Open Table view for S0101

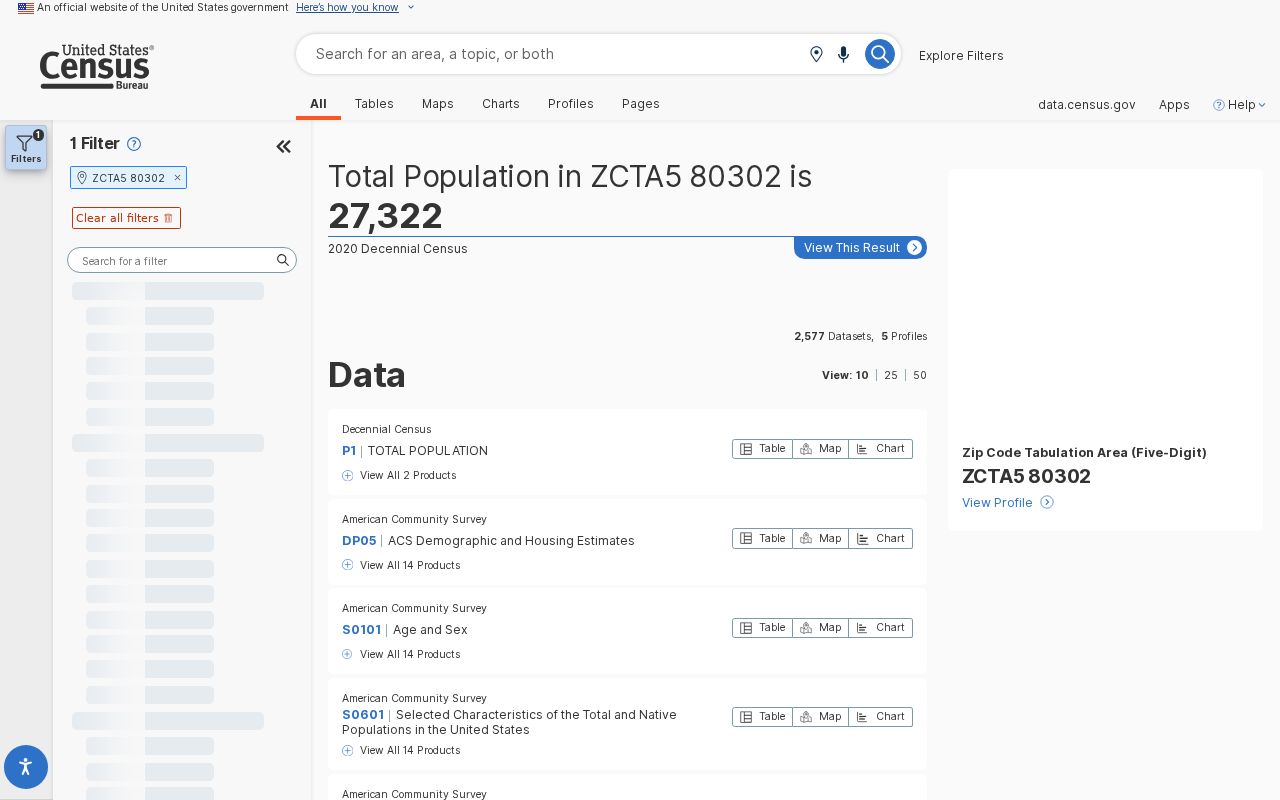point(762,628)
